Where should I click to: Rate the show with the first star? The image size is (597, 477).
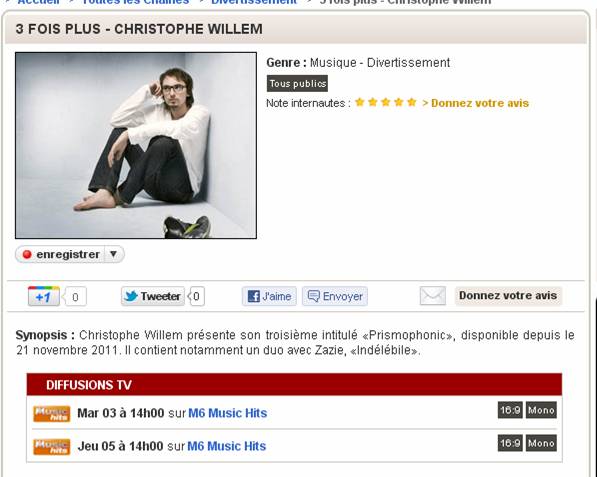coord(360,102)
